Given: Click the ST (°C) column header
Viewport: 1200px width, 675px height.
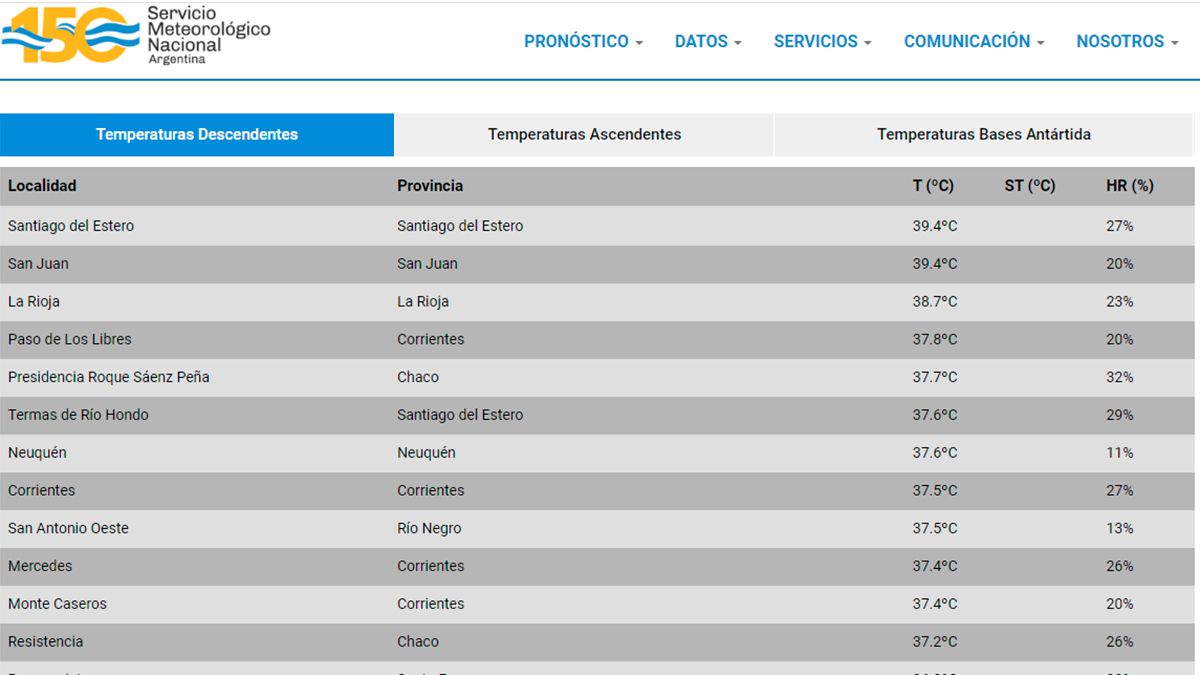Looking at the screenshot, I should [1029, 186].
